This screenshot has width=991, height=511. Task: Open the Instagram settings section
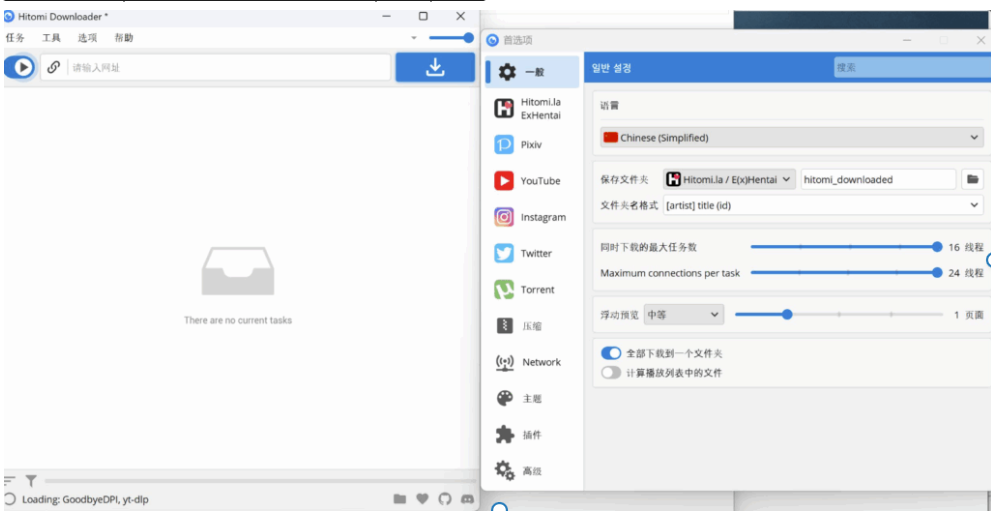(x=532, y=217)
